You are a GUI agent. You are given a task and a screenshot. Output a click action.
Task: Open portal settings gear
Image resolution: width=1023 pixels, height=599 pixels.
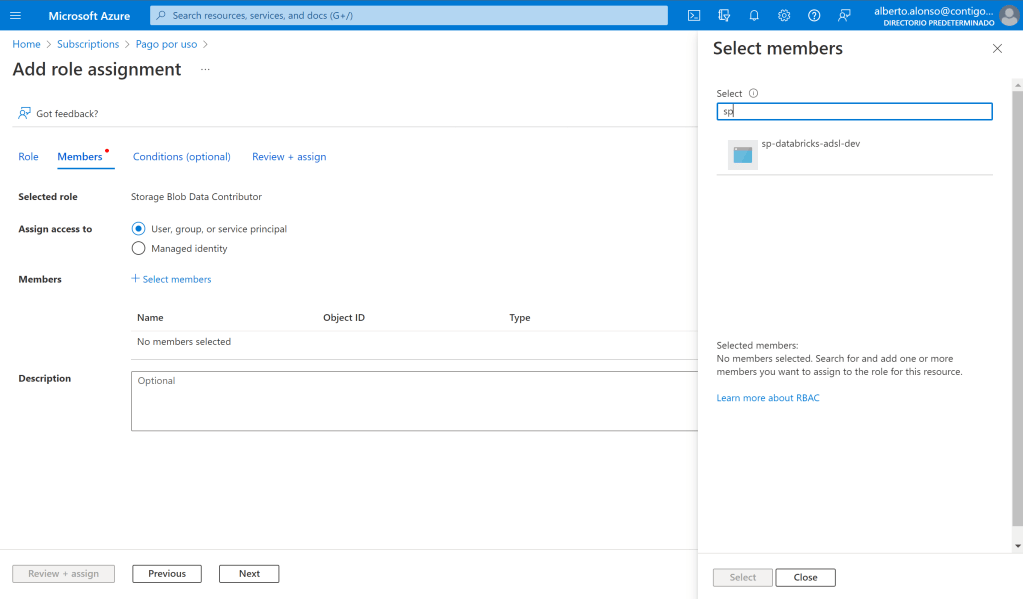click(784, 15)
